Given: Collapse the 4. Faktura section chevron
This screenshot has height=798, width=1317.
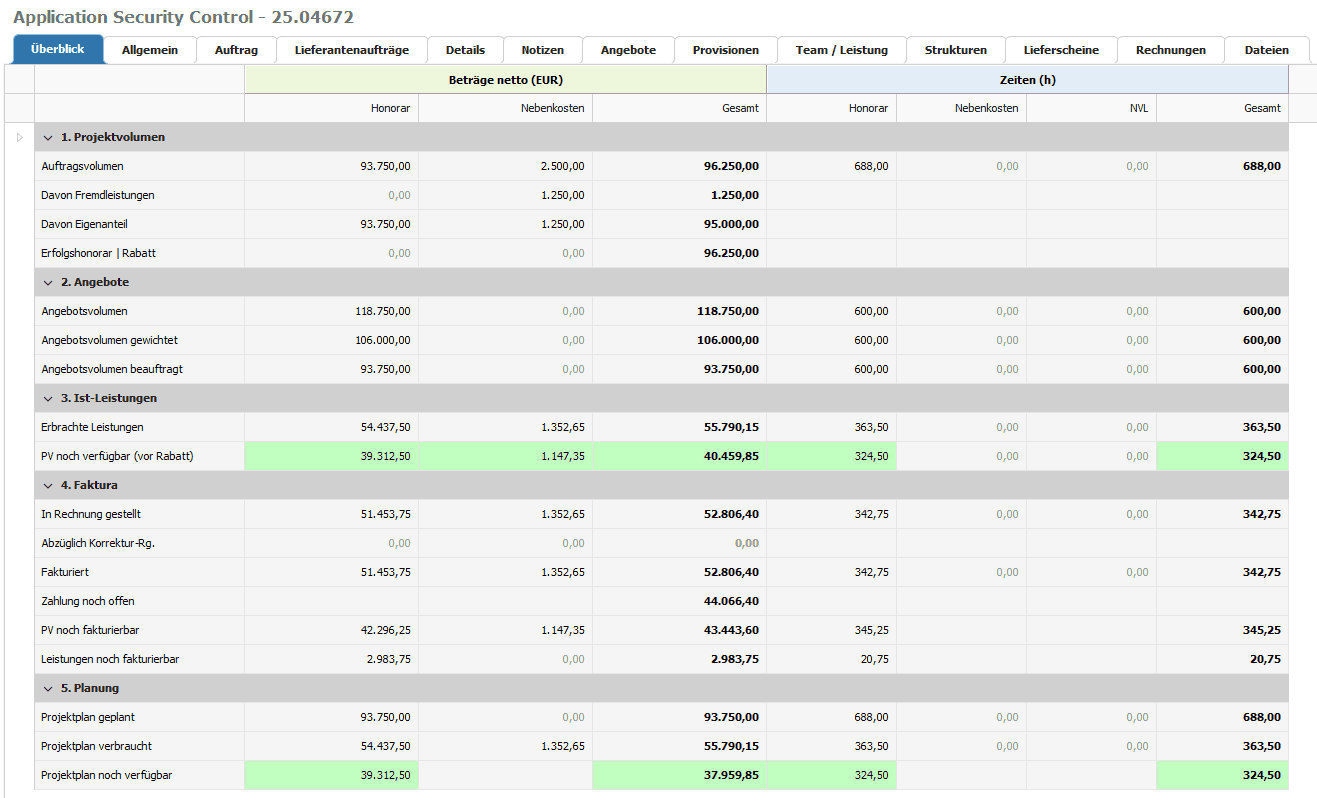Looking at the screenshot, I should (48, 486).
